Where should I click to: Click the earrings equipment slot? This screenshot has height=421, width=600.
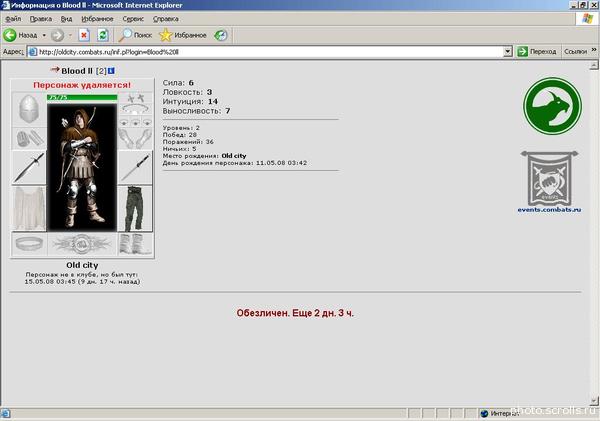pos(135,98)
